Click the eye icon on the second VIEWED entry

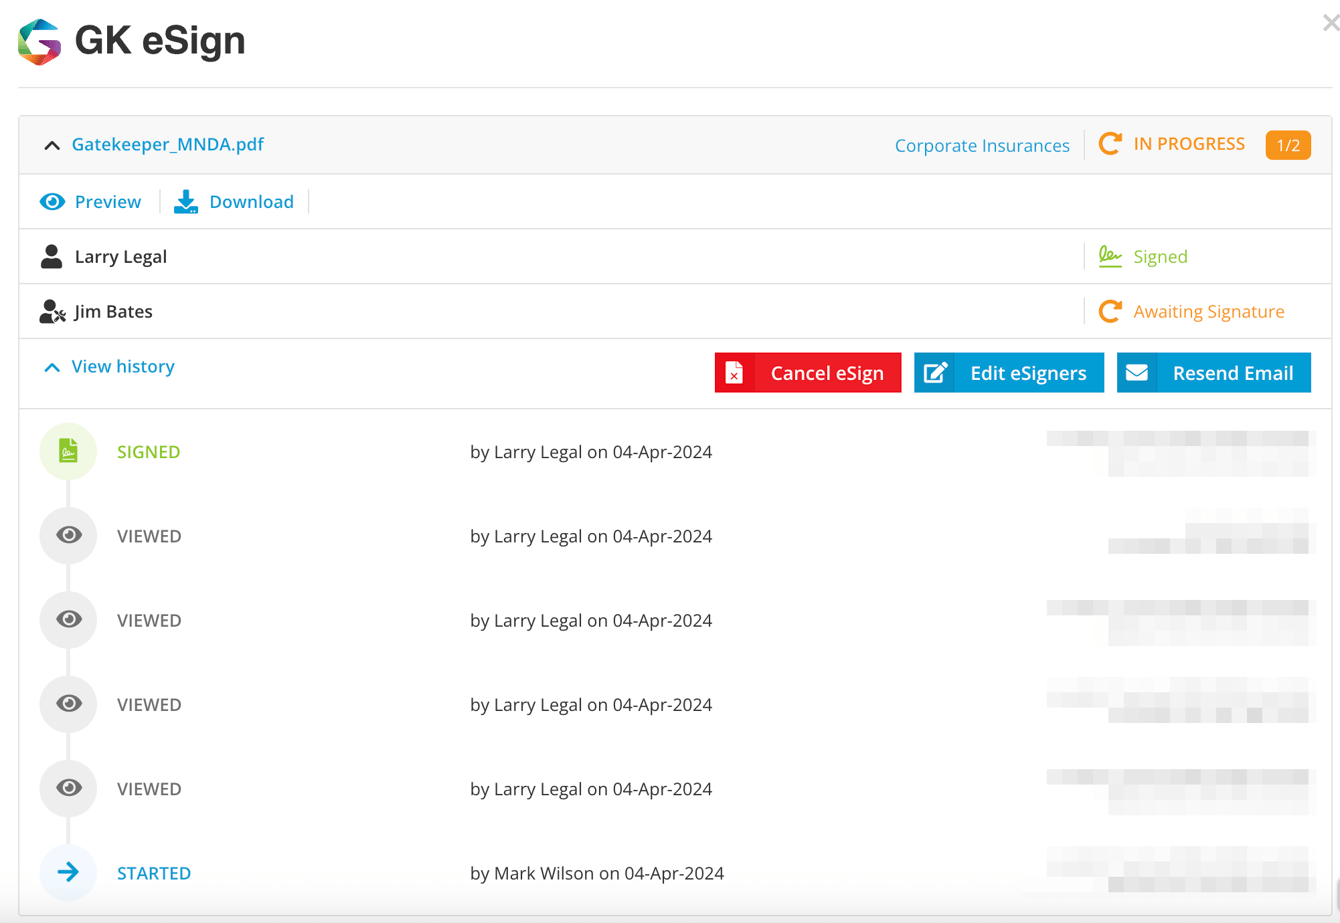pos(67,619)
